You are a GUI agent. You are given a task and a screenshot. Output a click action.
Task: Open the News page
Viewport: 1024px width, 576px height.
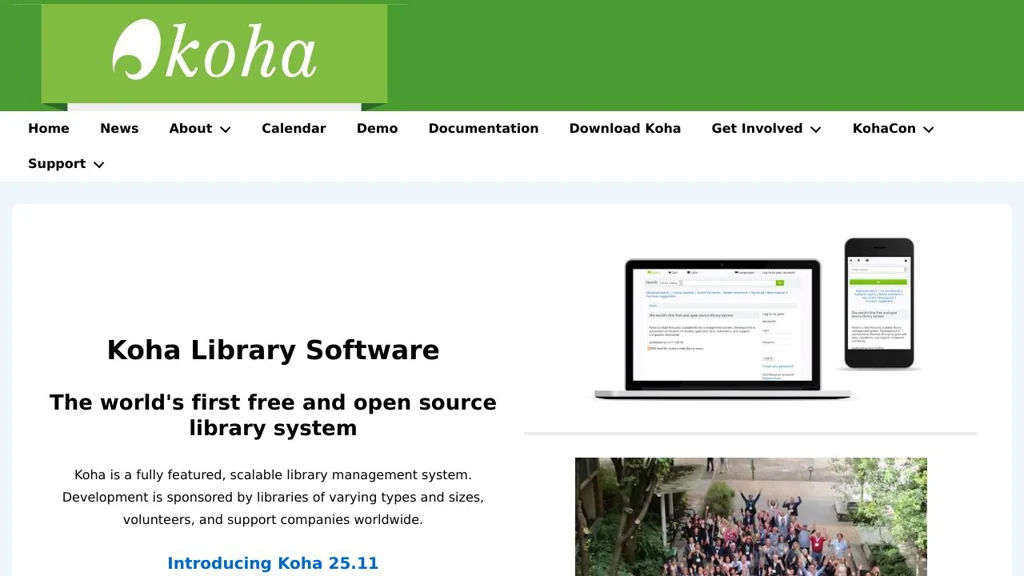(x=119, y=129)
